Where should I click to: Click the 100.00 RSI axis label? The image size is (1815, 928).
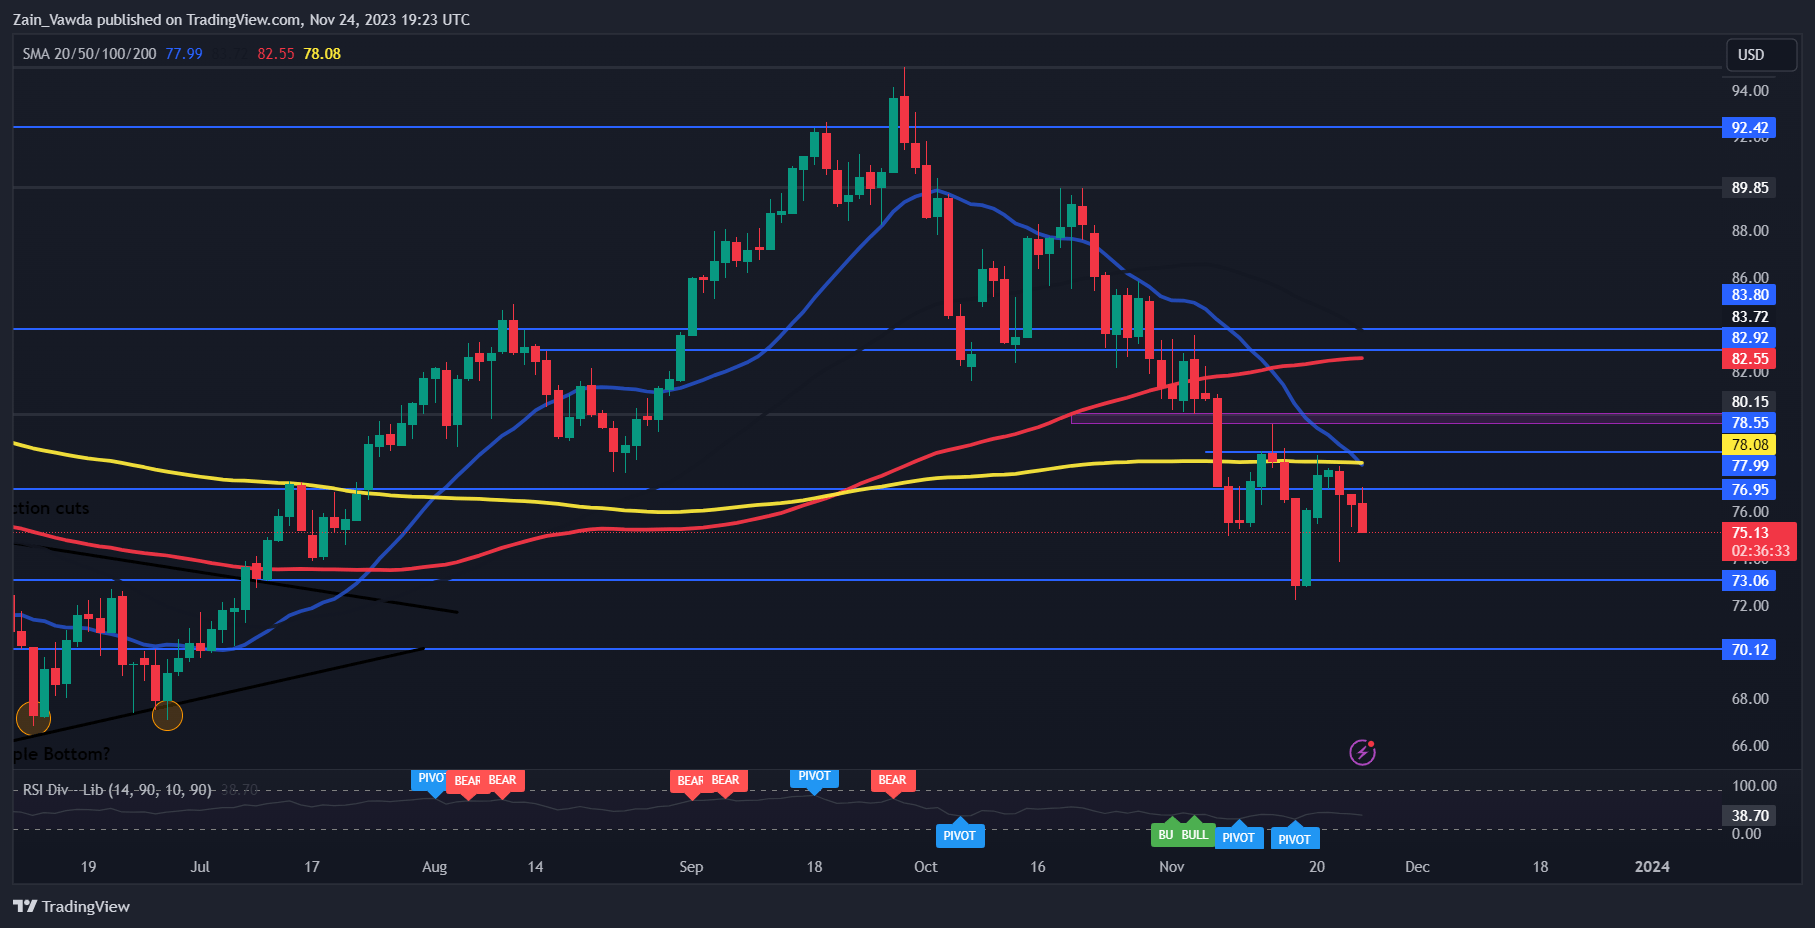pos(1754,786)
